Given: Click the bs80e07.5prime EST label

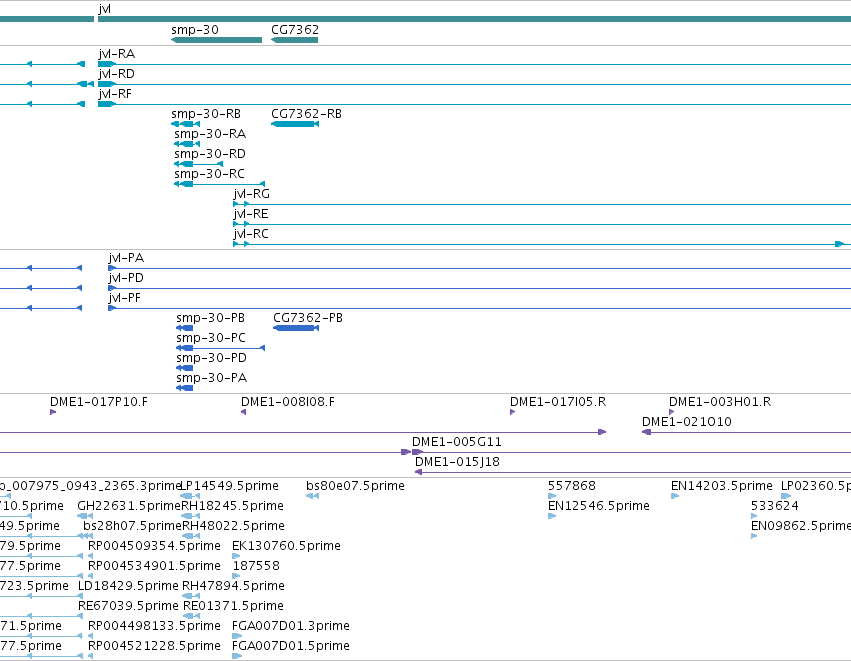Looking at the screenshot, I should (355, 486).
